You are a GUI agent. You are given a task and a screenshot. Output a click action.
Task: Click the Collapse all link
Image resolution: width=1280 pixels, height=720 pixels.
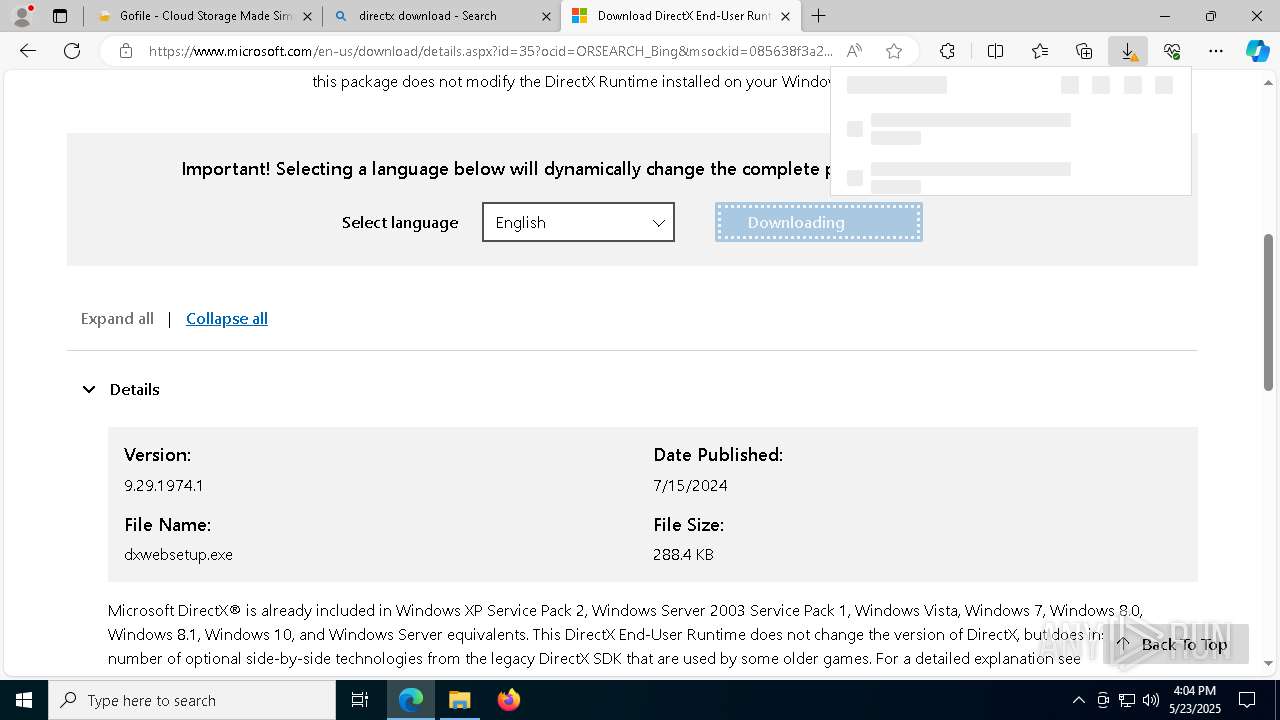tap(227, 319)
